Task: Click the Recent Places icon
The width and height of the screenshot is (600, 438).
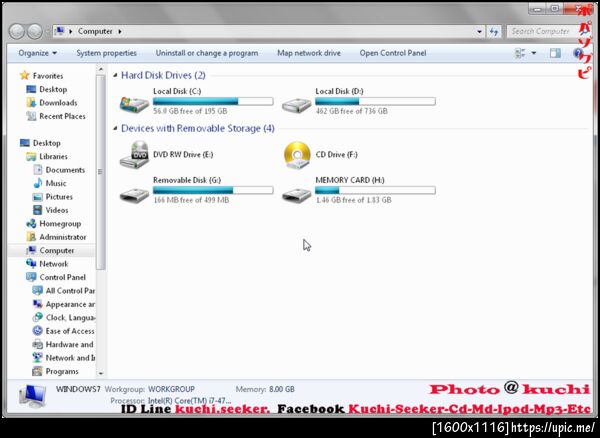Action: [31, 116]
